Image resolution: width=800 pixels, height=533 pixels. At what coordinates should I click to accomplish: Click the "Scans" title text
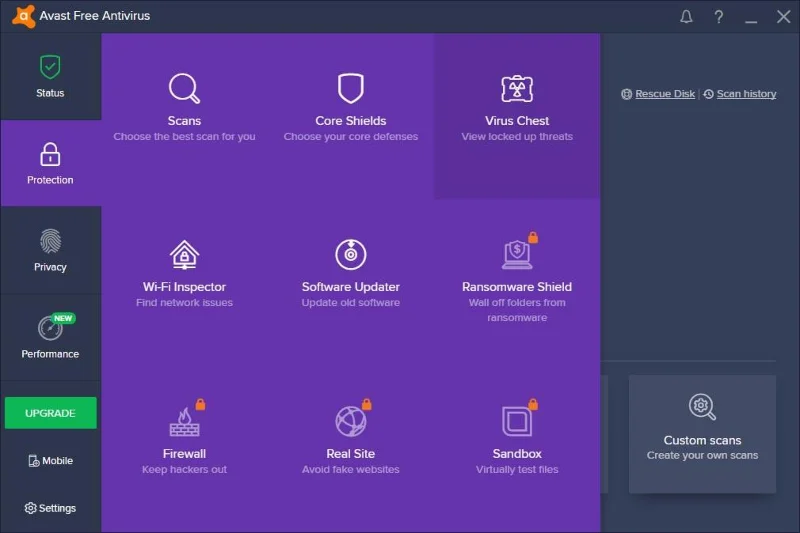(184, 121)
